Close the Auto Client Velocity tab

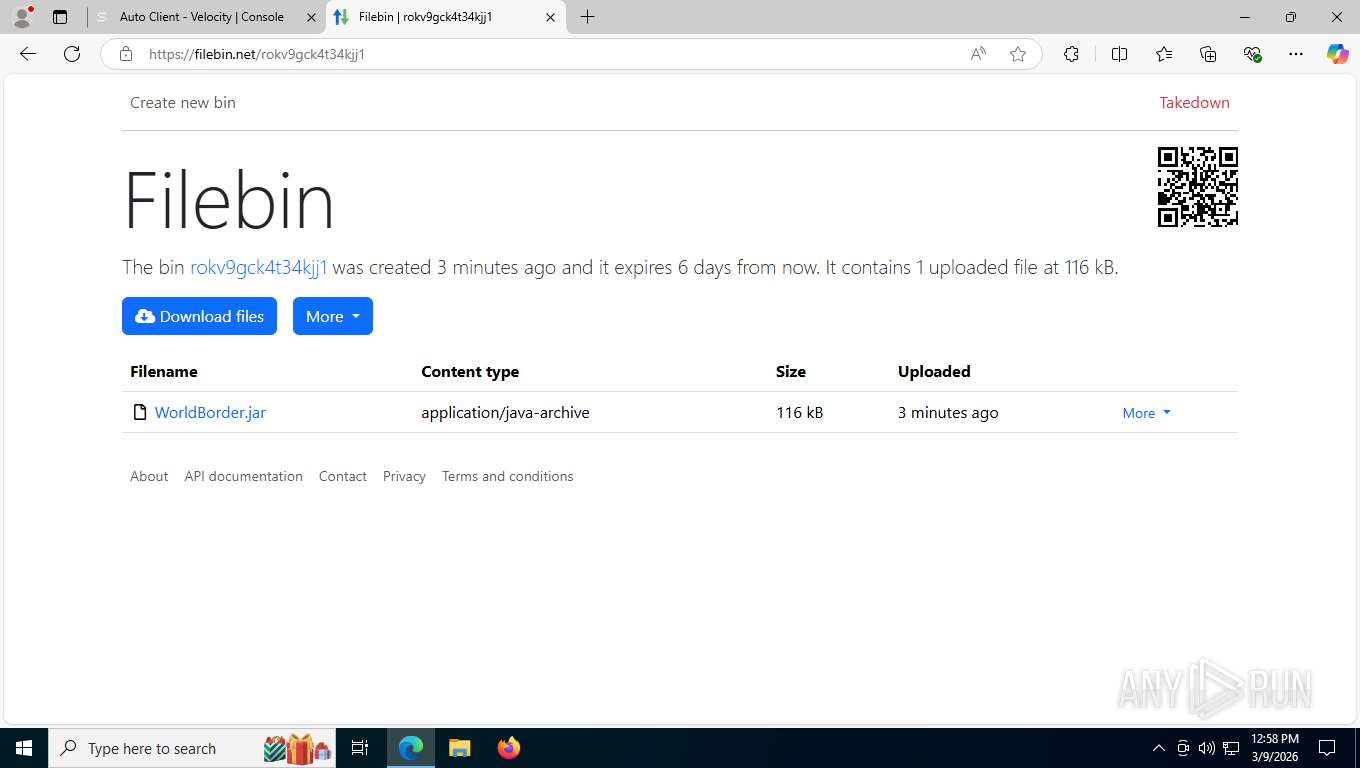[310, 17]
